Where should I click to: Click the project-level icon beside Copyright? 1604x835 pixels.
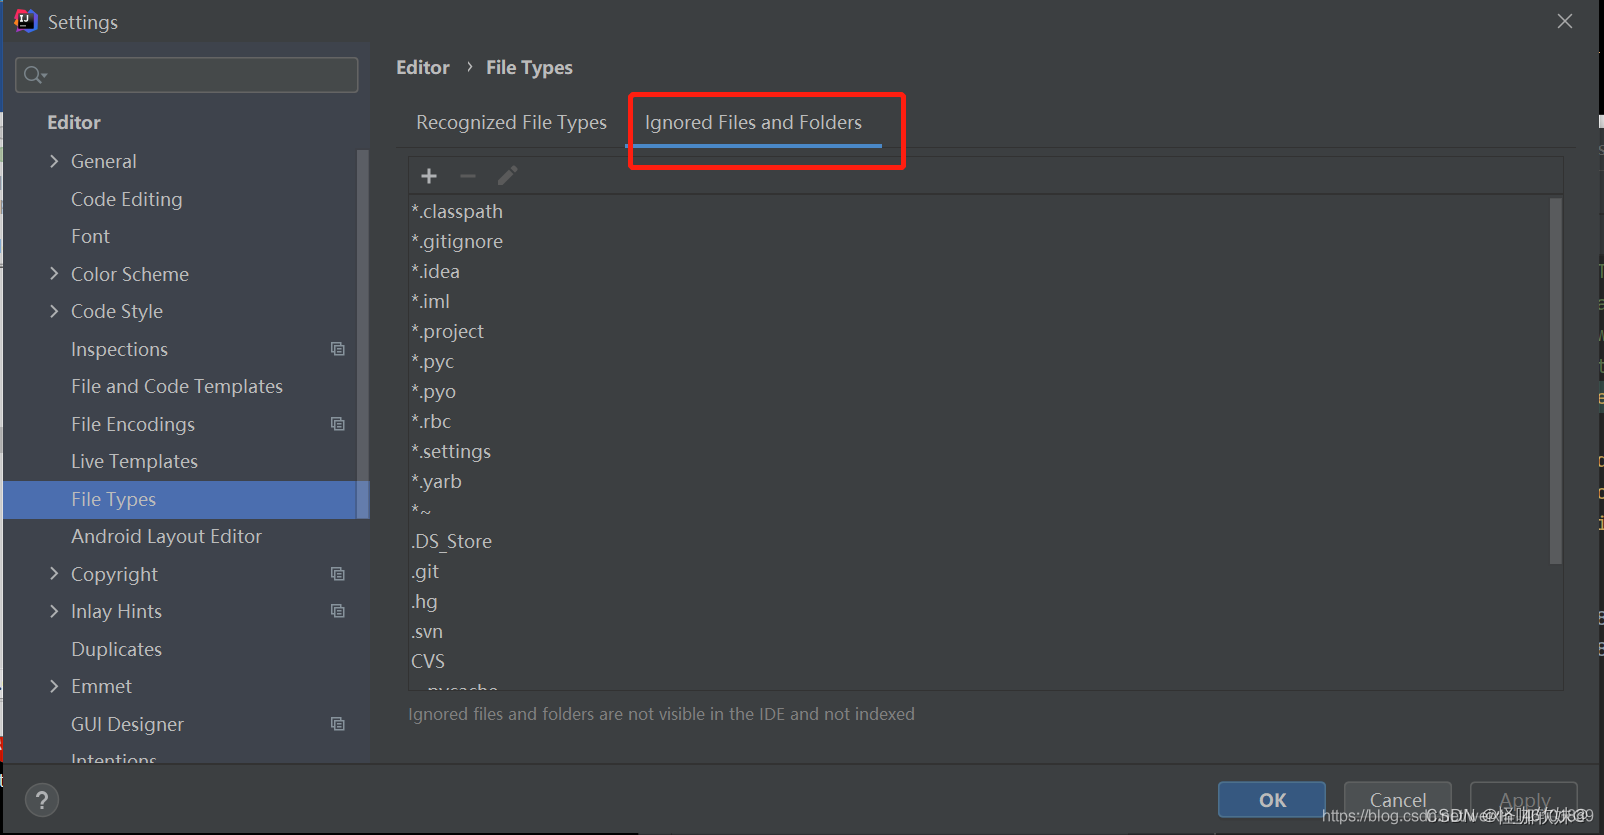point(338,574)
